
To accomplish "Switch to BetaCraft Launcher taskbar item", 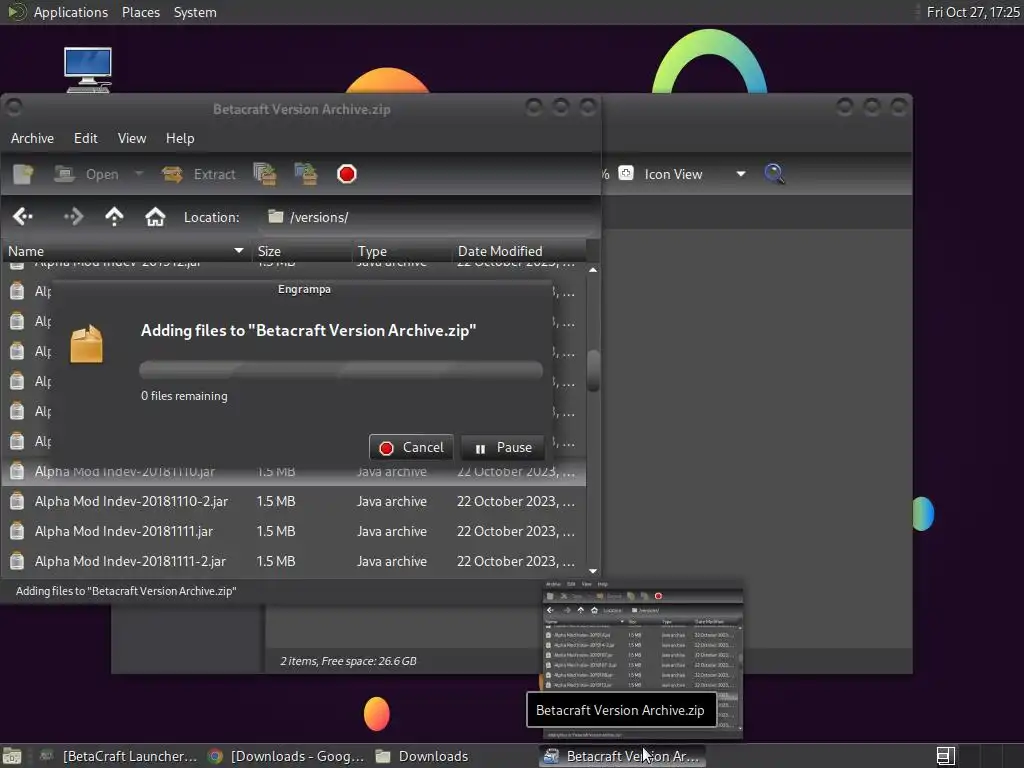I will click(x=119, y=756).
